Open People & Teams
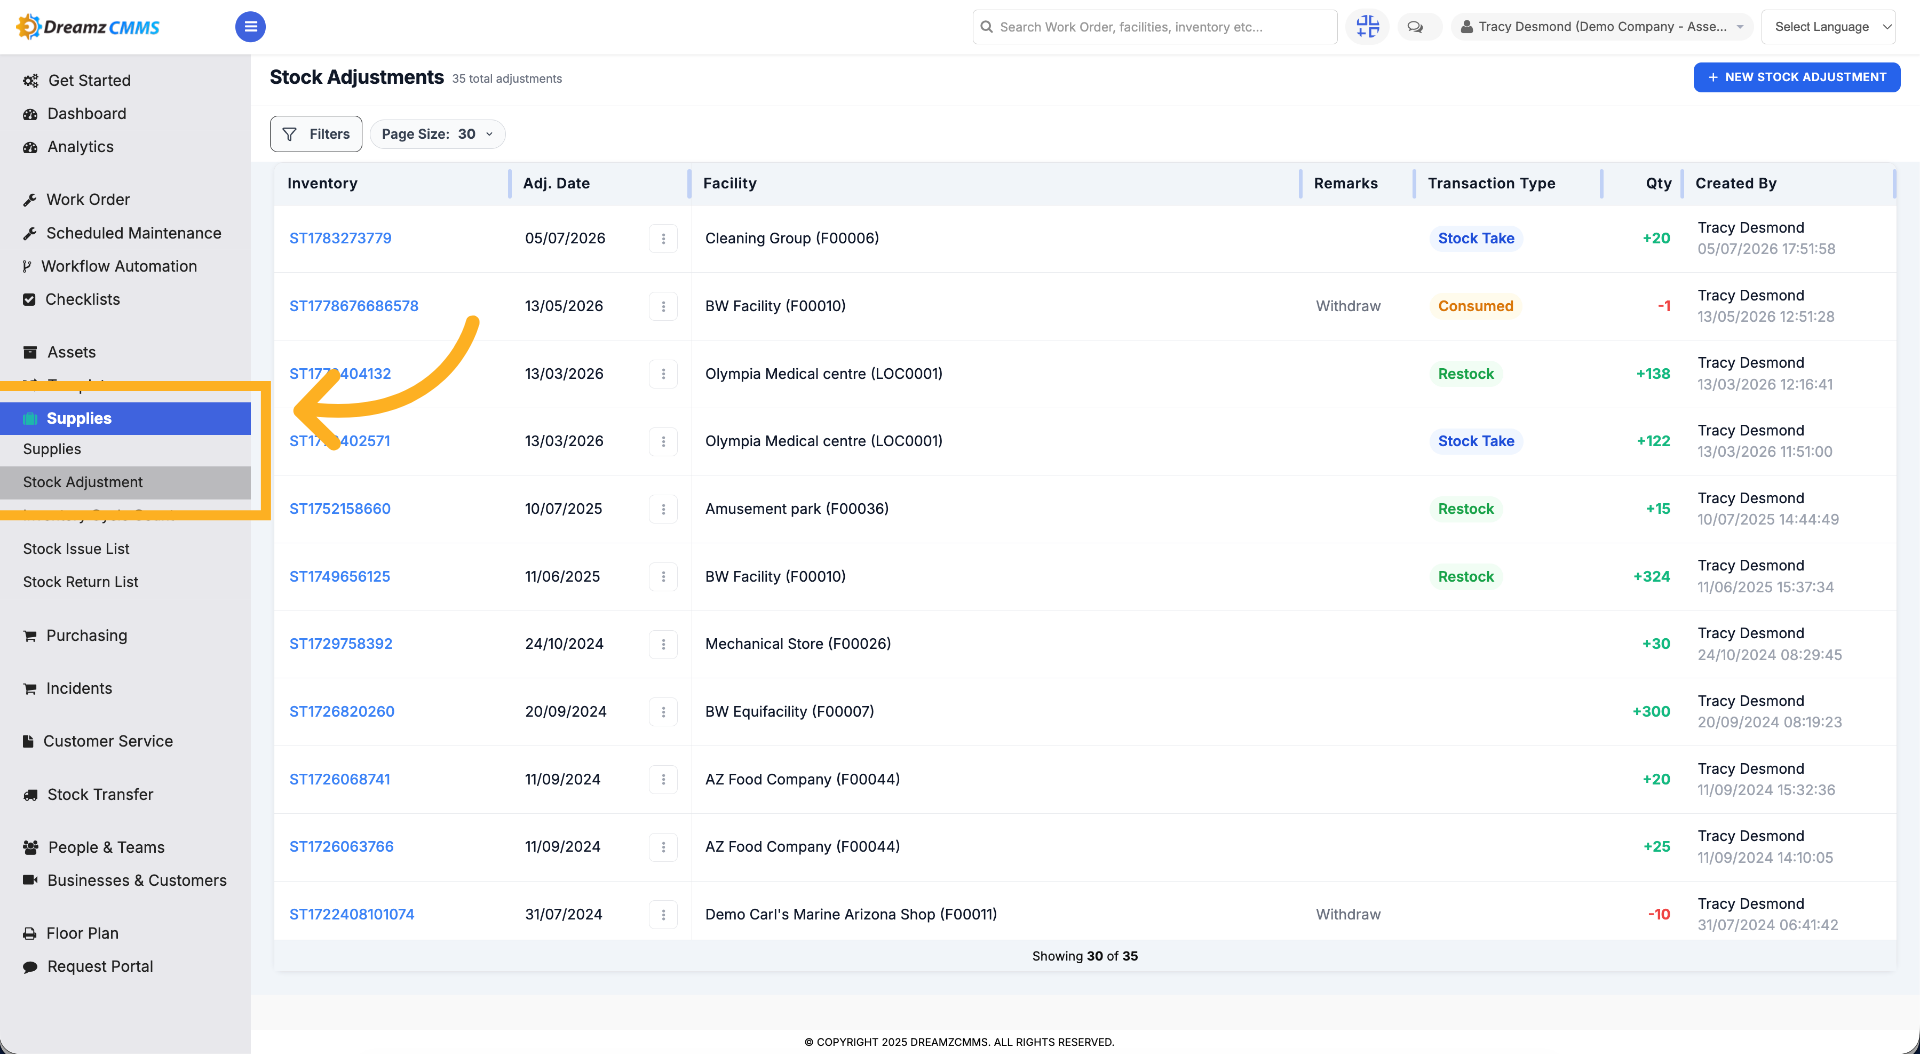Screen dimensions: 1920x1054 pos(106,847)
